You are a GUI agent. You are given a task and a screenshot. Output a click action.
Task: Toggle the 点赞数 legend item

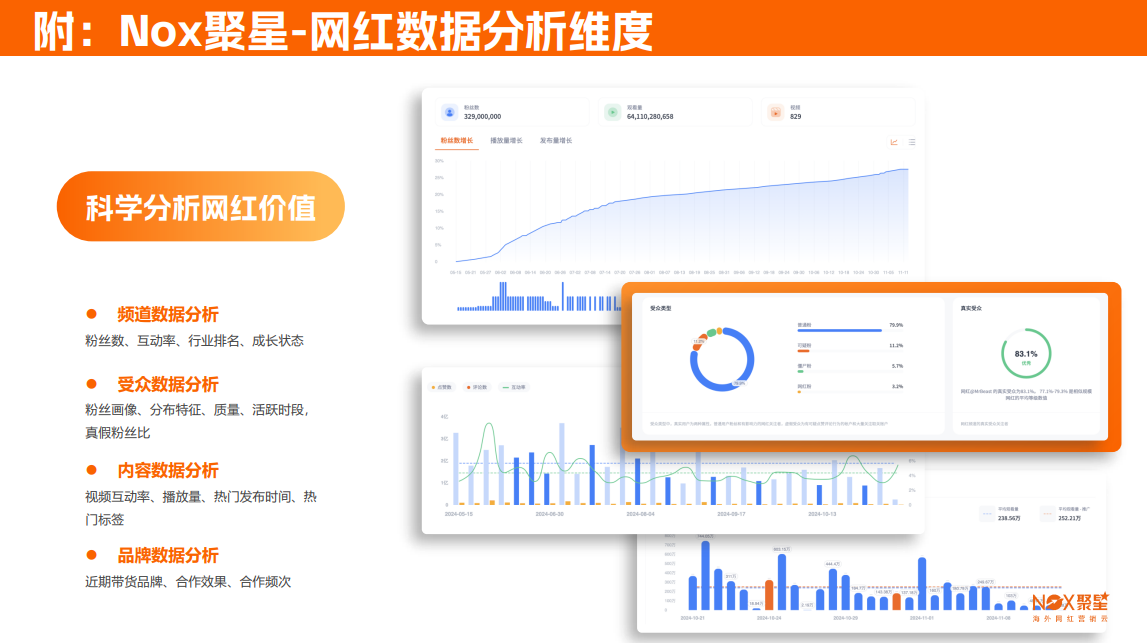443,387
